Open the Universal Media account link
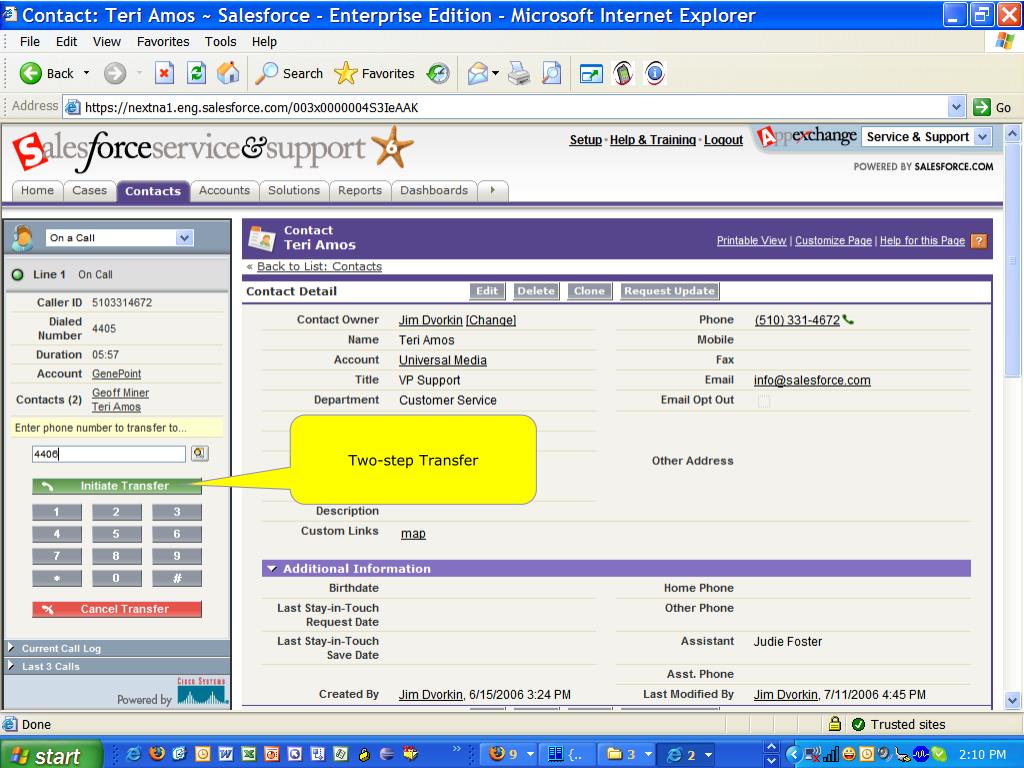 pos(443,360)
